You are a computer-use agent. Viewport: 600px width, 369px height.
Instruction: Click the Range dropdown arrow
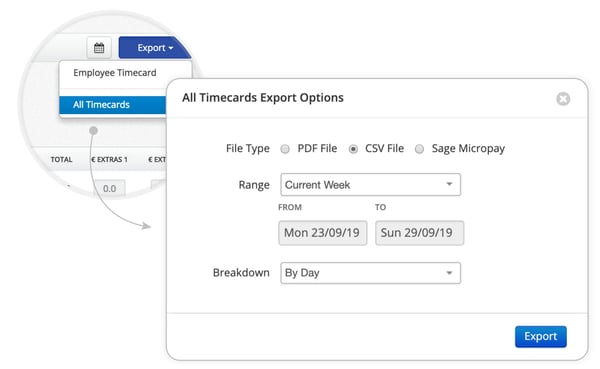pyautogui.click(x=449, y=184)
